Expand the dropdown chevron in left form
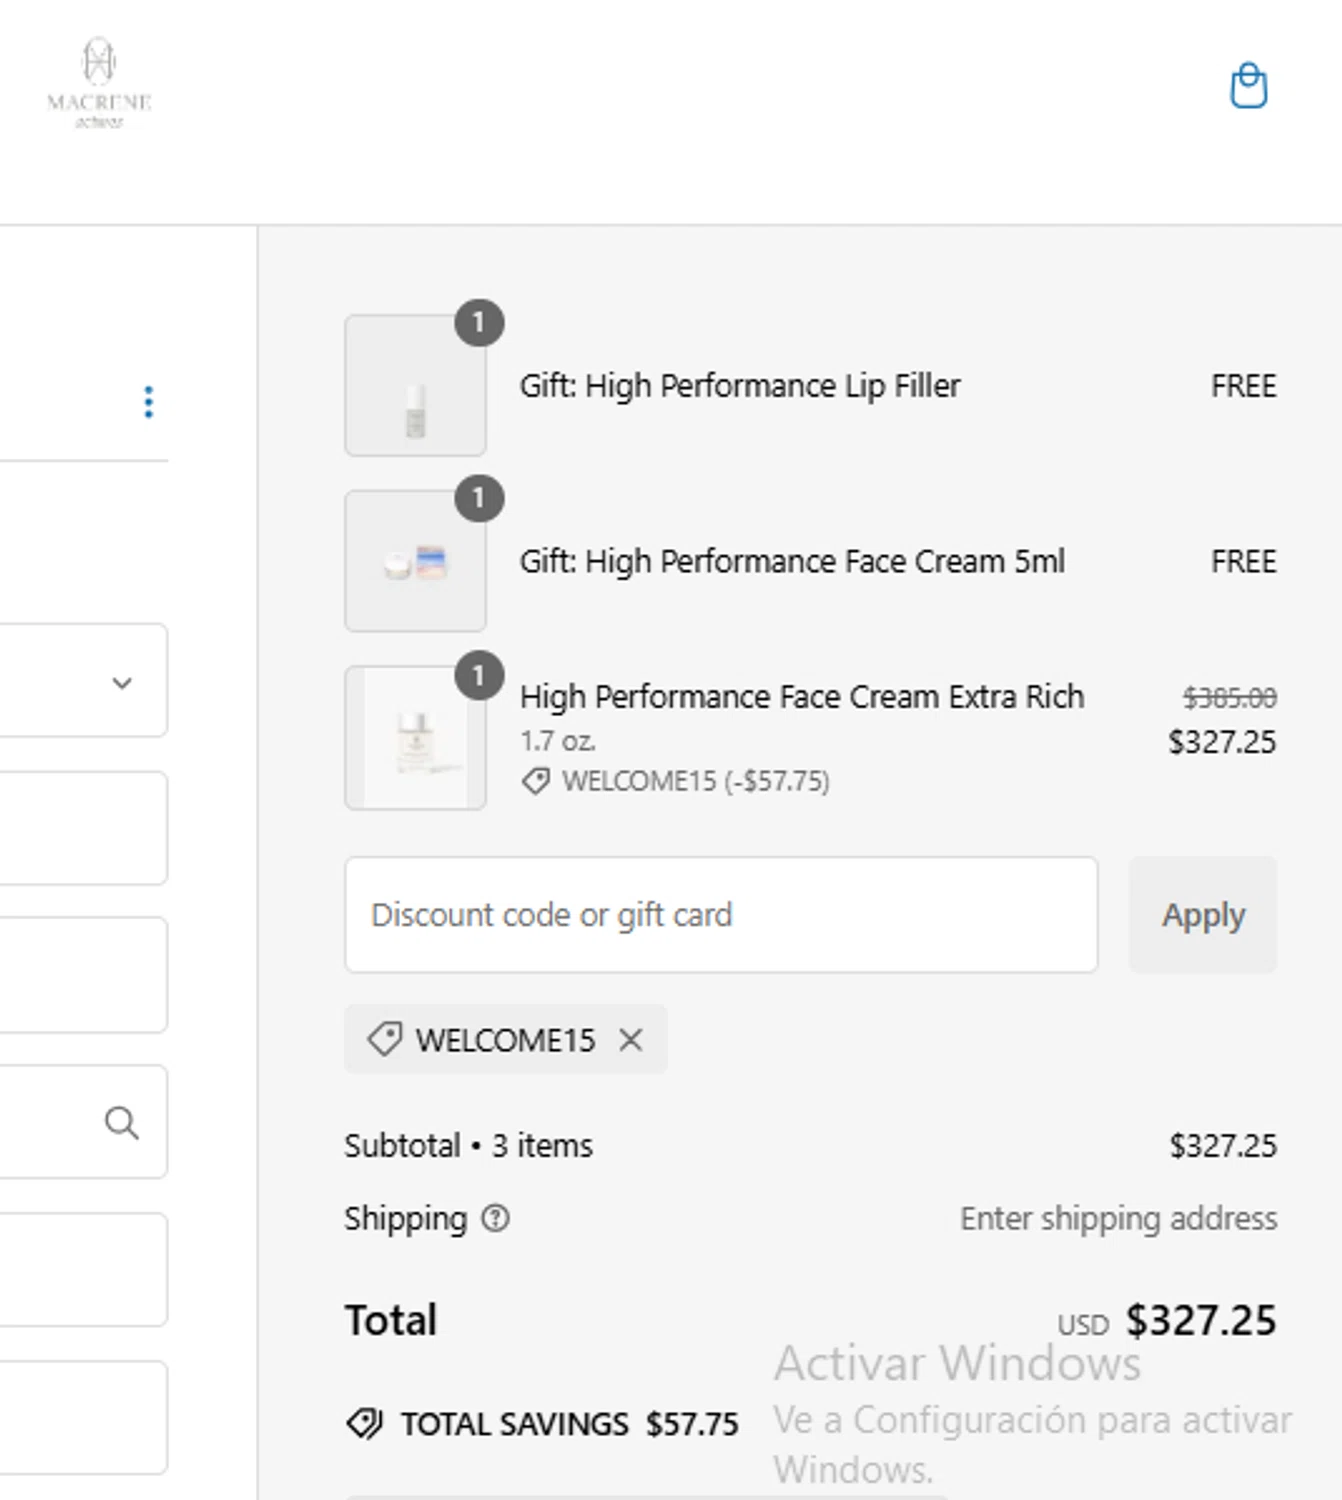Screen dimensions: 1342x1500 (x=122, y=683)
